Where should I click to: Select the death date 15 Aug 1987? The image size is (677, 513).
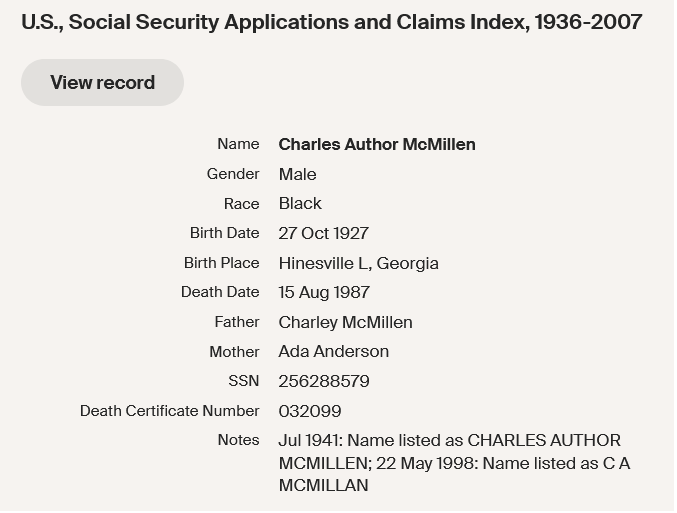point(324,292)
